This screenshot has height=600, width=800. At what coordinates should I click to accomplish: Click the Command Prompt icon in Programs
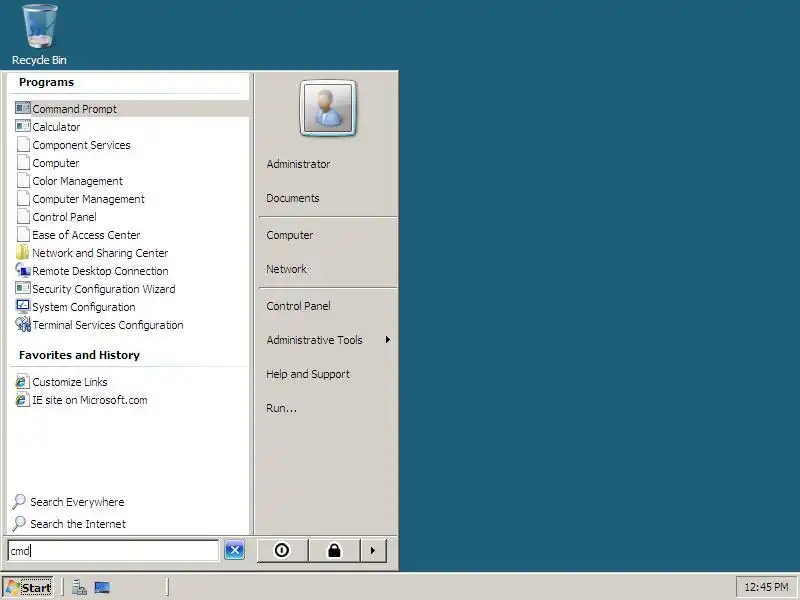click(23, 108)
